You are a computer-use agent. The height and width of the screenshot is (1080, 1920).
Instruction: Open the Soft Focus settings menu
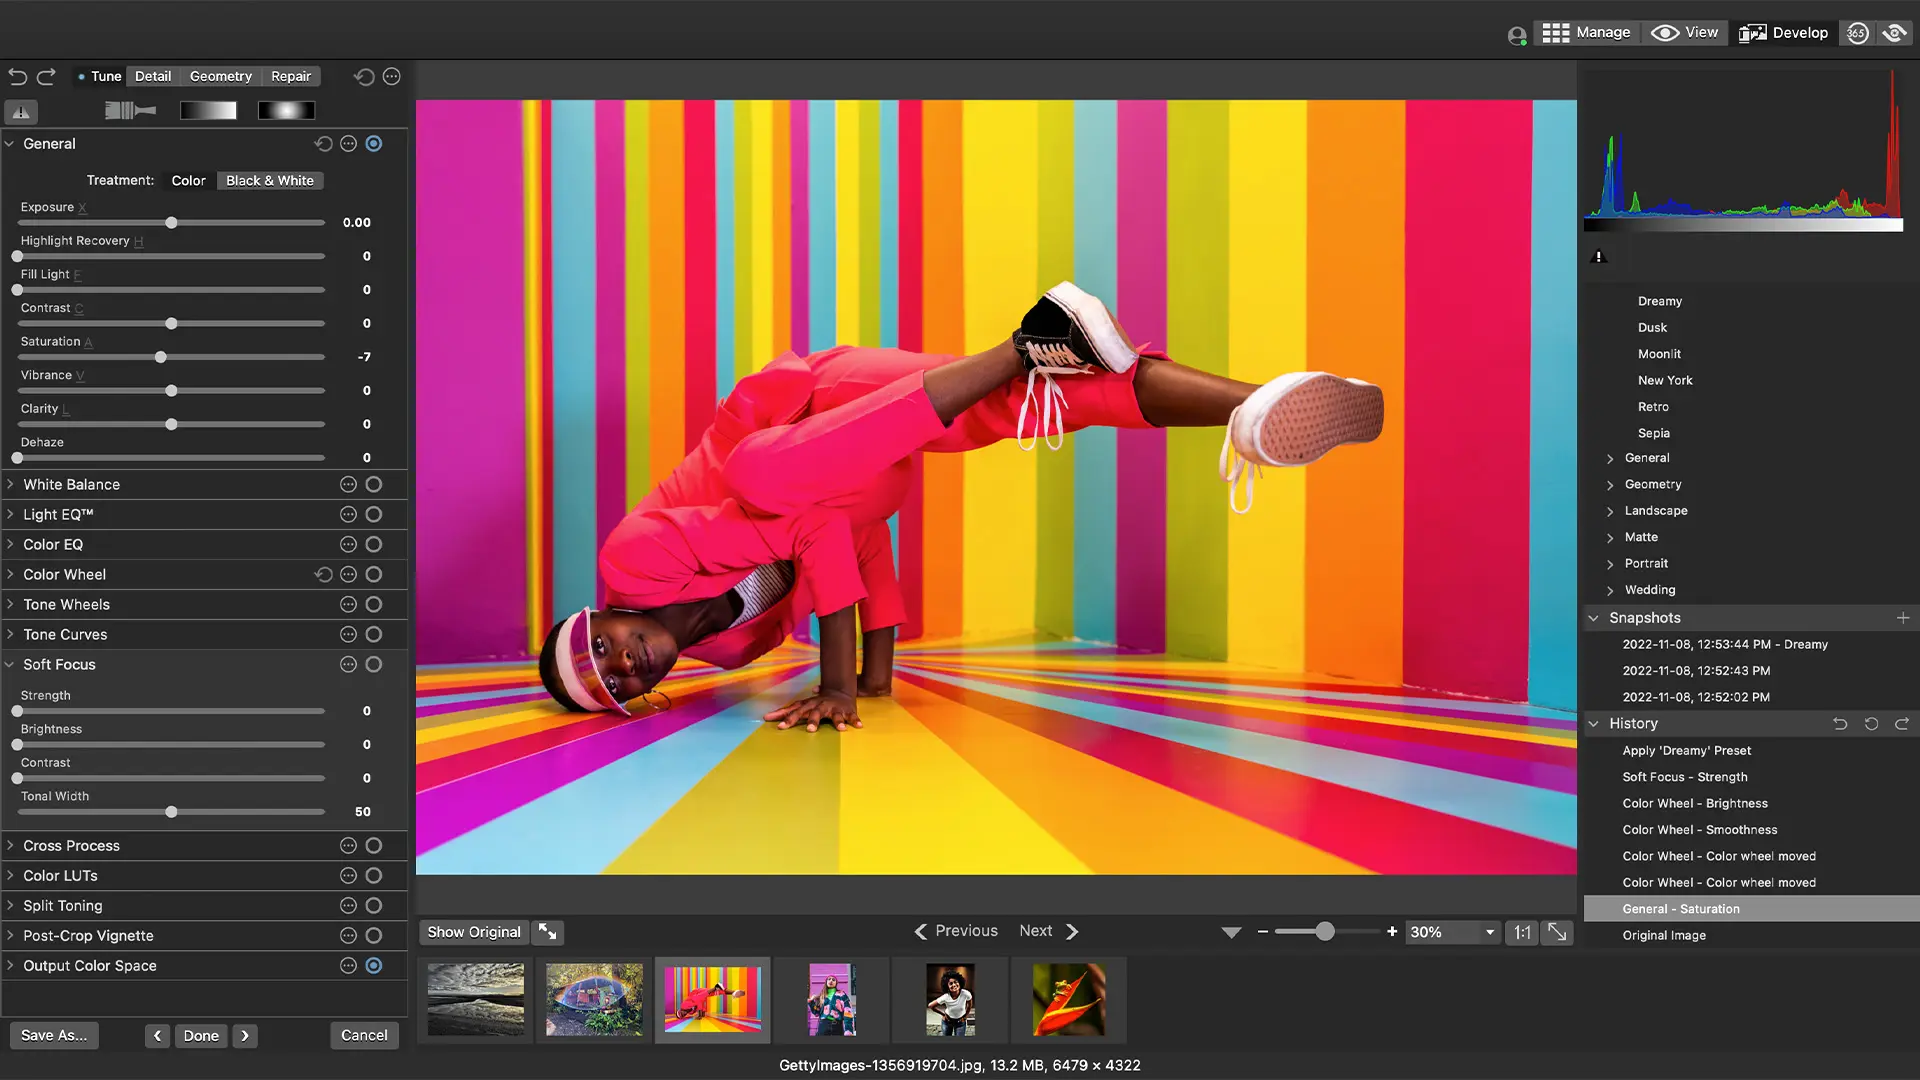point(348,664)
